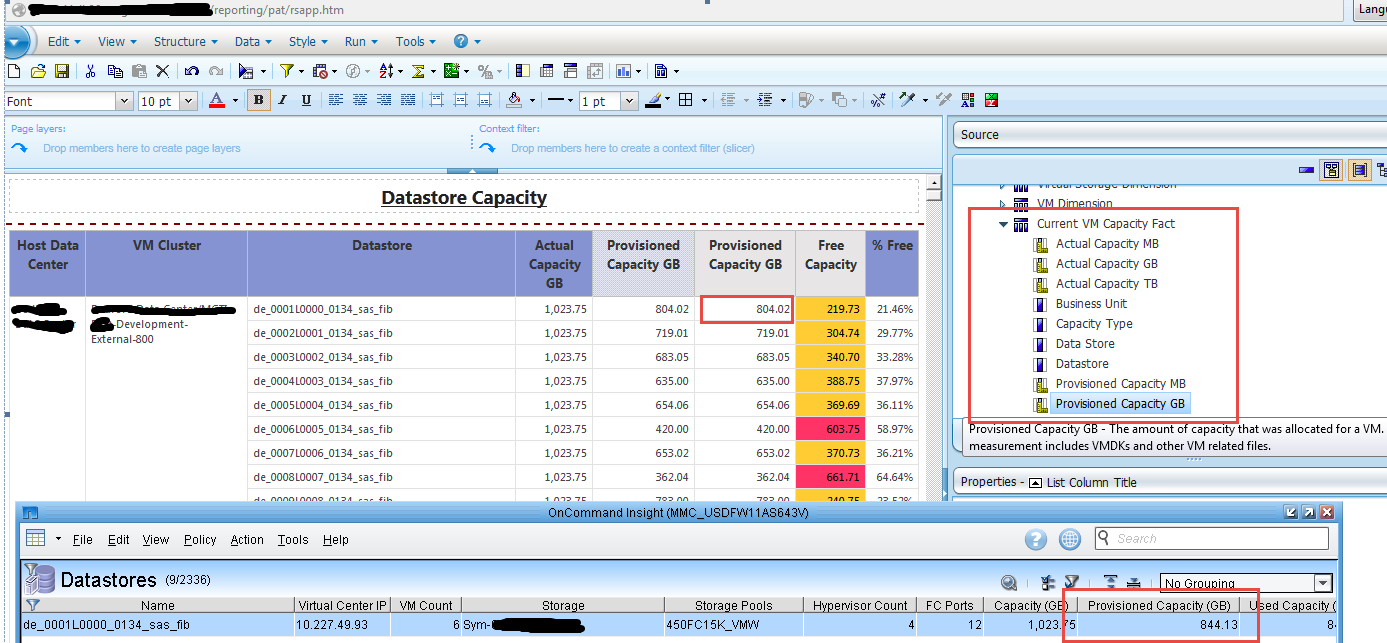
Task: Click the Undo arrow icon
Action: click(x=191, y=71)
